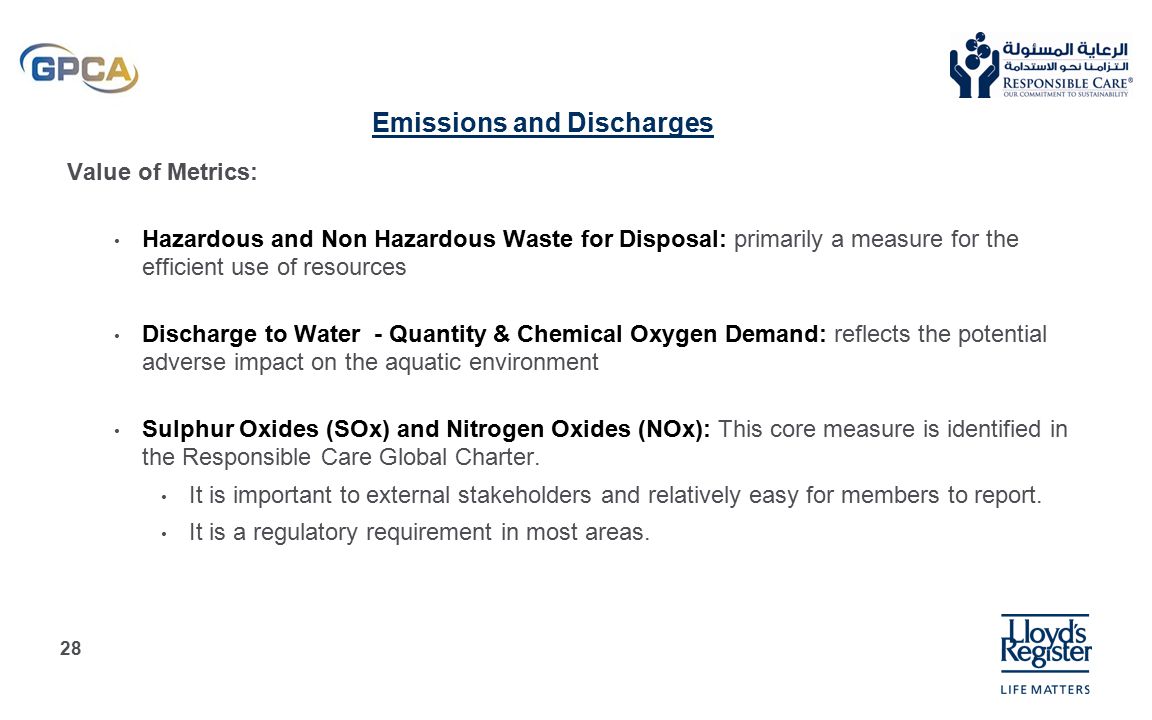The height and width of the screenshot is (720, 1152).
Task: Click the Emissions and Discharges title
Action: (x=542, y=123)
